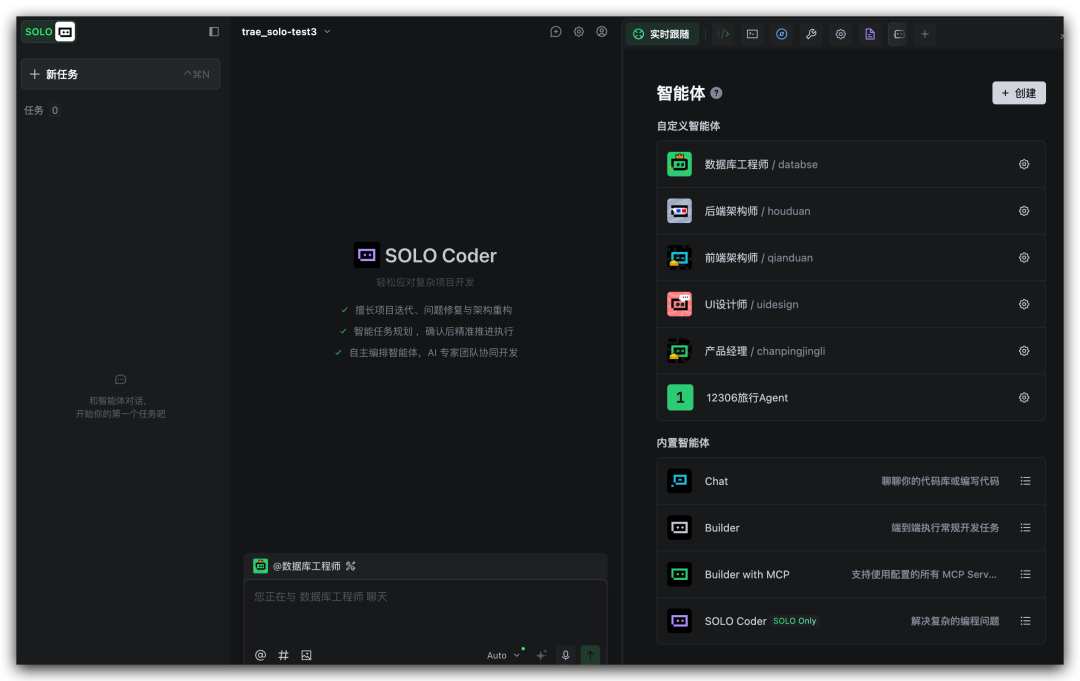Screen dimensions: 1080x681
Task: Select 后端架构师 / houduan agent row
Action: 851,211
